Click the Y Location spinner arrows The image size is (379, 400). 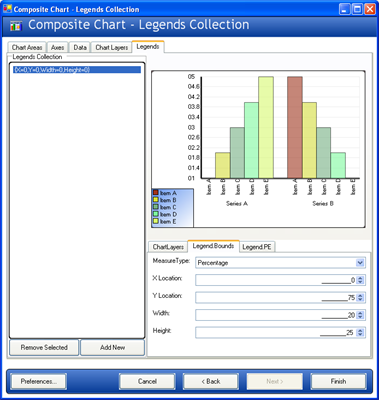tap(360, 297)
